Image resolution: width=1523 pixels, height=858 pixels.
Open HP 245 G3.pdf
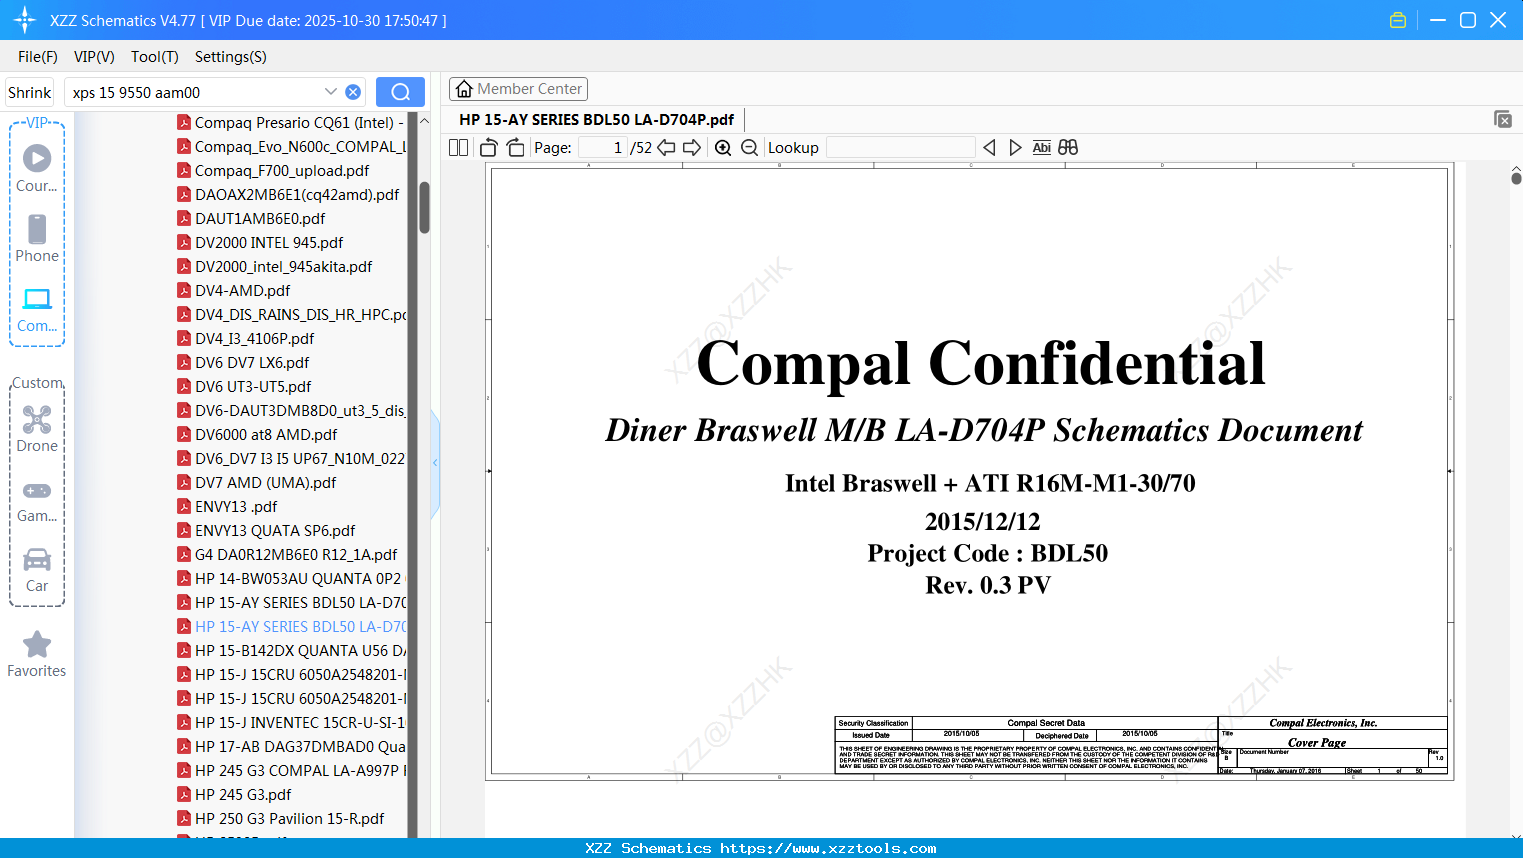click(234, 794)
